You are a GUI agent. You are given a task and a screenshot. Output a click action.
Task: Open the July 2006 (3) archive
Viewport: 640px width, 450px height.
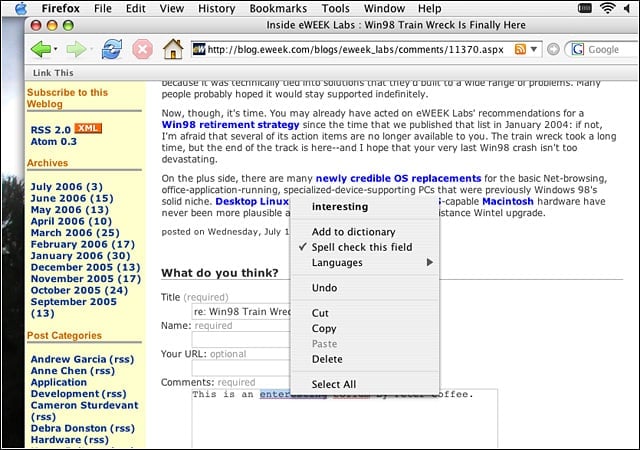[x=67, y=187]
